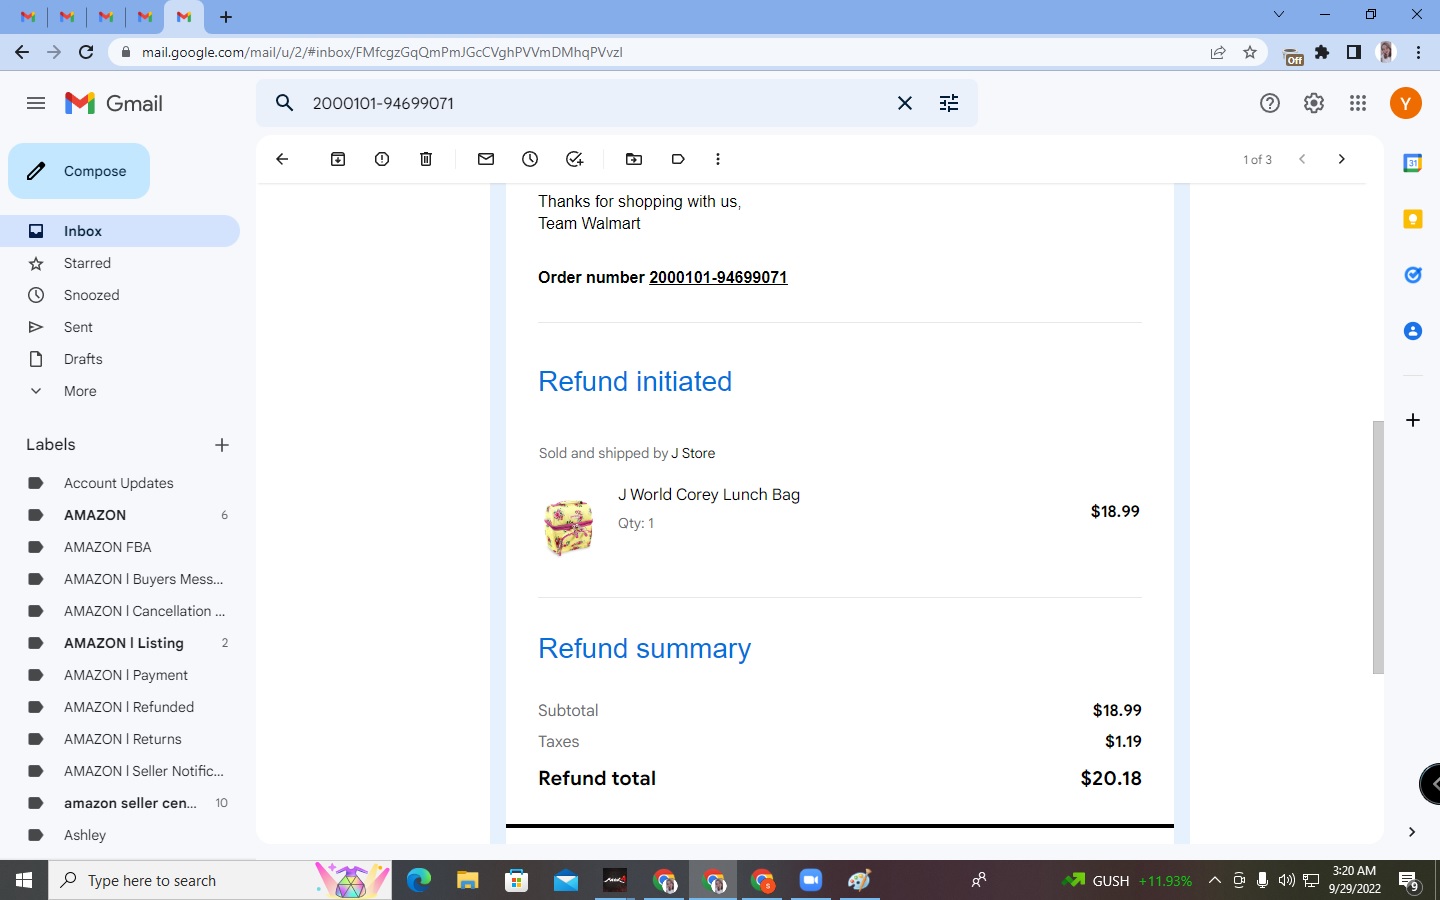Viewport: 1440px width, 900px height.
Task: Reload the page in Chrome
Action: 86,52
